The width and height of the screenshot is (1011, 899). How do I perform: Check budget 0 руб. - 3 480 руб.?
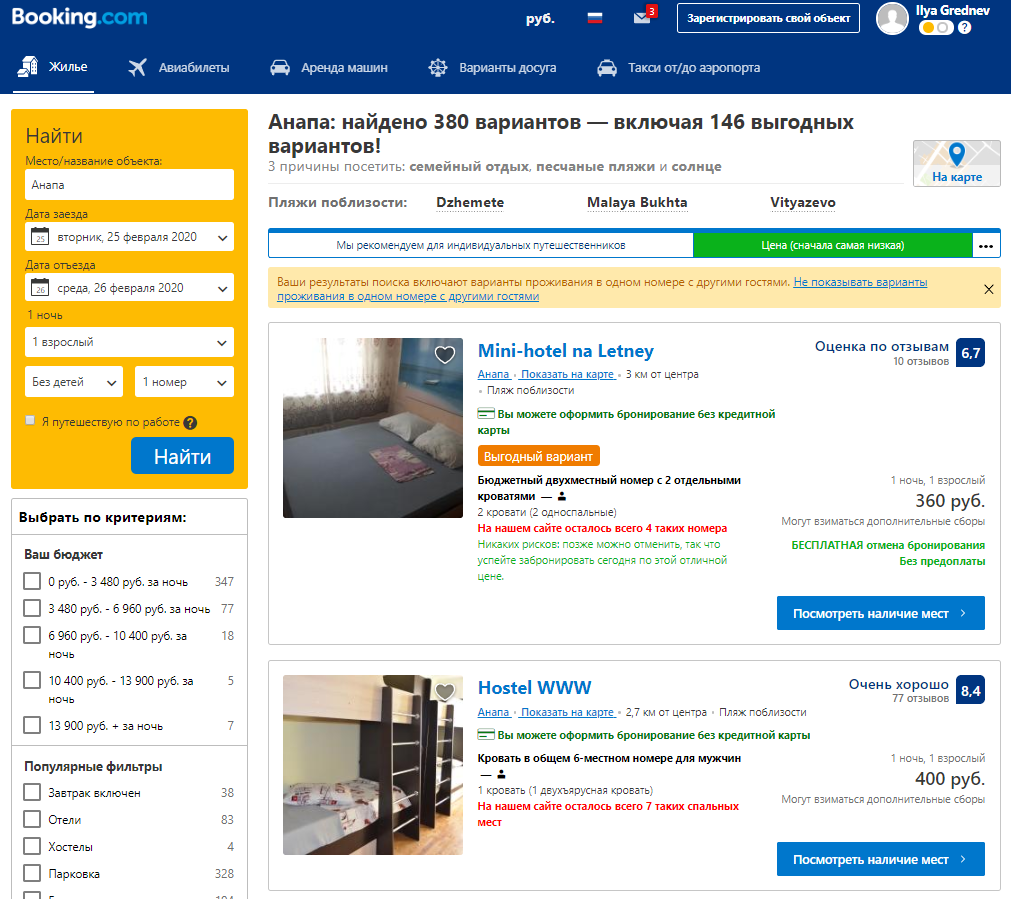tap(32, 581)
